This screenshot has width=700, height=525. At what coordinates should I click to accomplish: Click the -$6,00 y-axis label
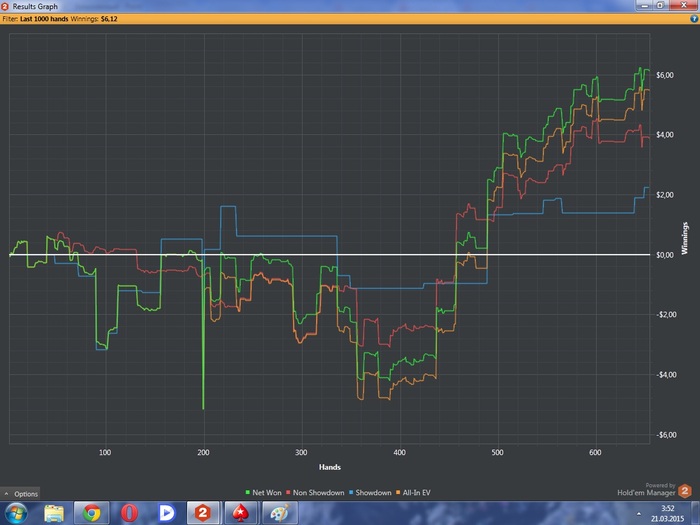coord(666,435)
